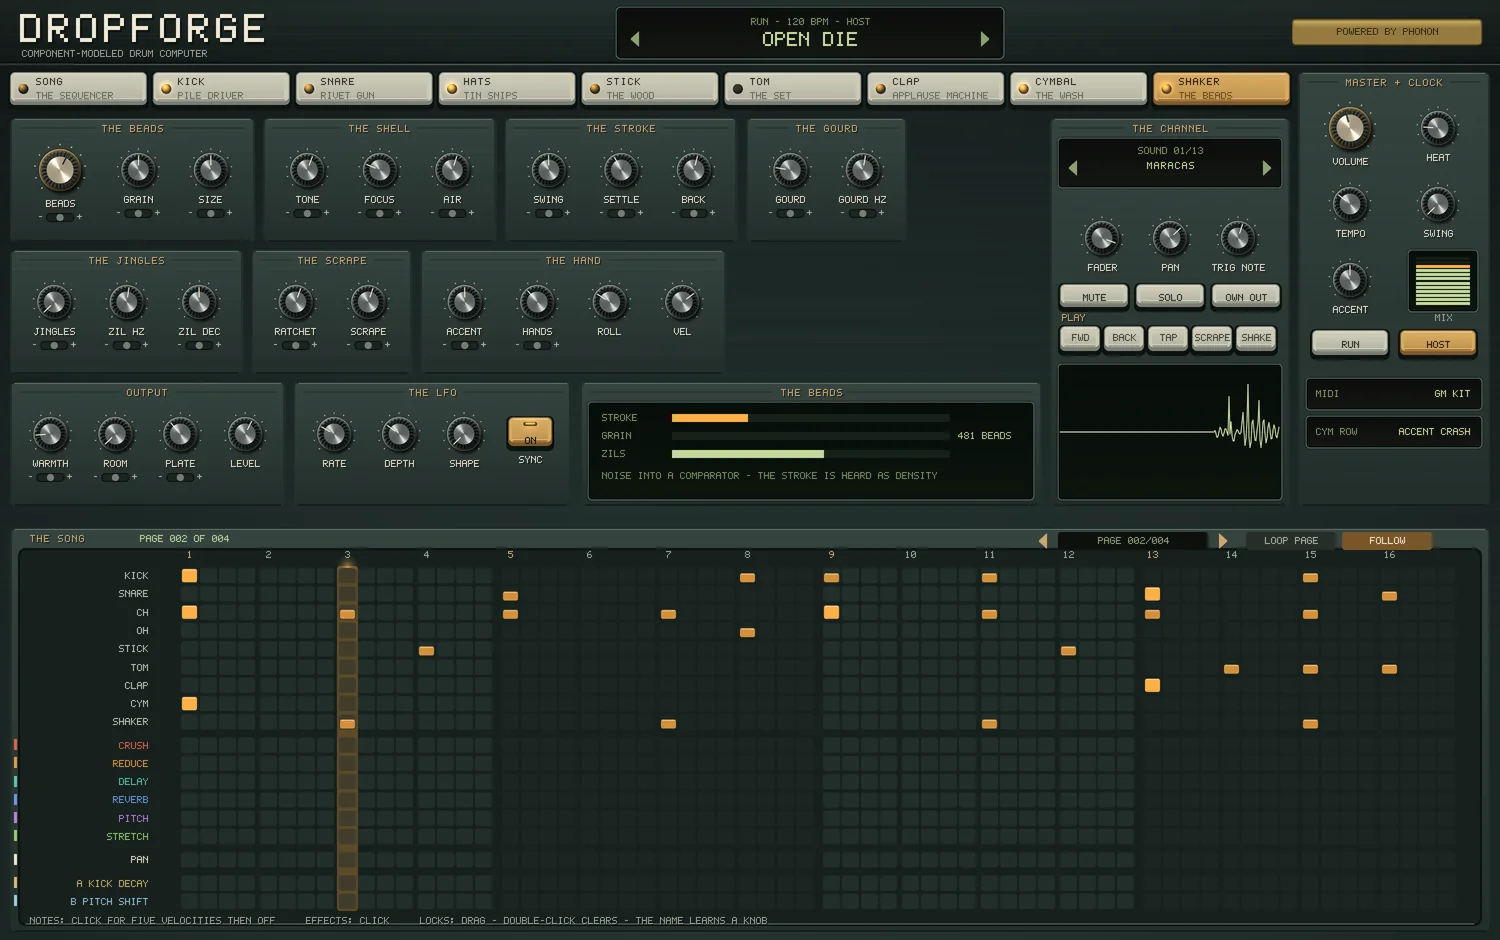Click the WARMTH knob in Output
The image size is (1500, 940).
click(x=50, y=435)
